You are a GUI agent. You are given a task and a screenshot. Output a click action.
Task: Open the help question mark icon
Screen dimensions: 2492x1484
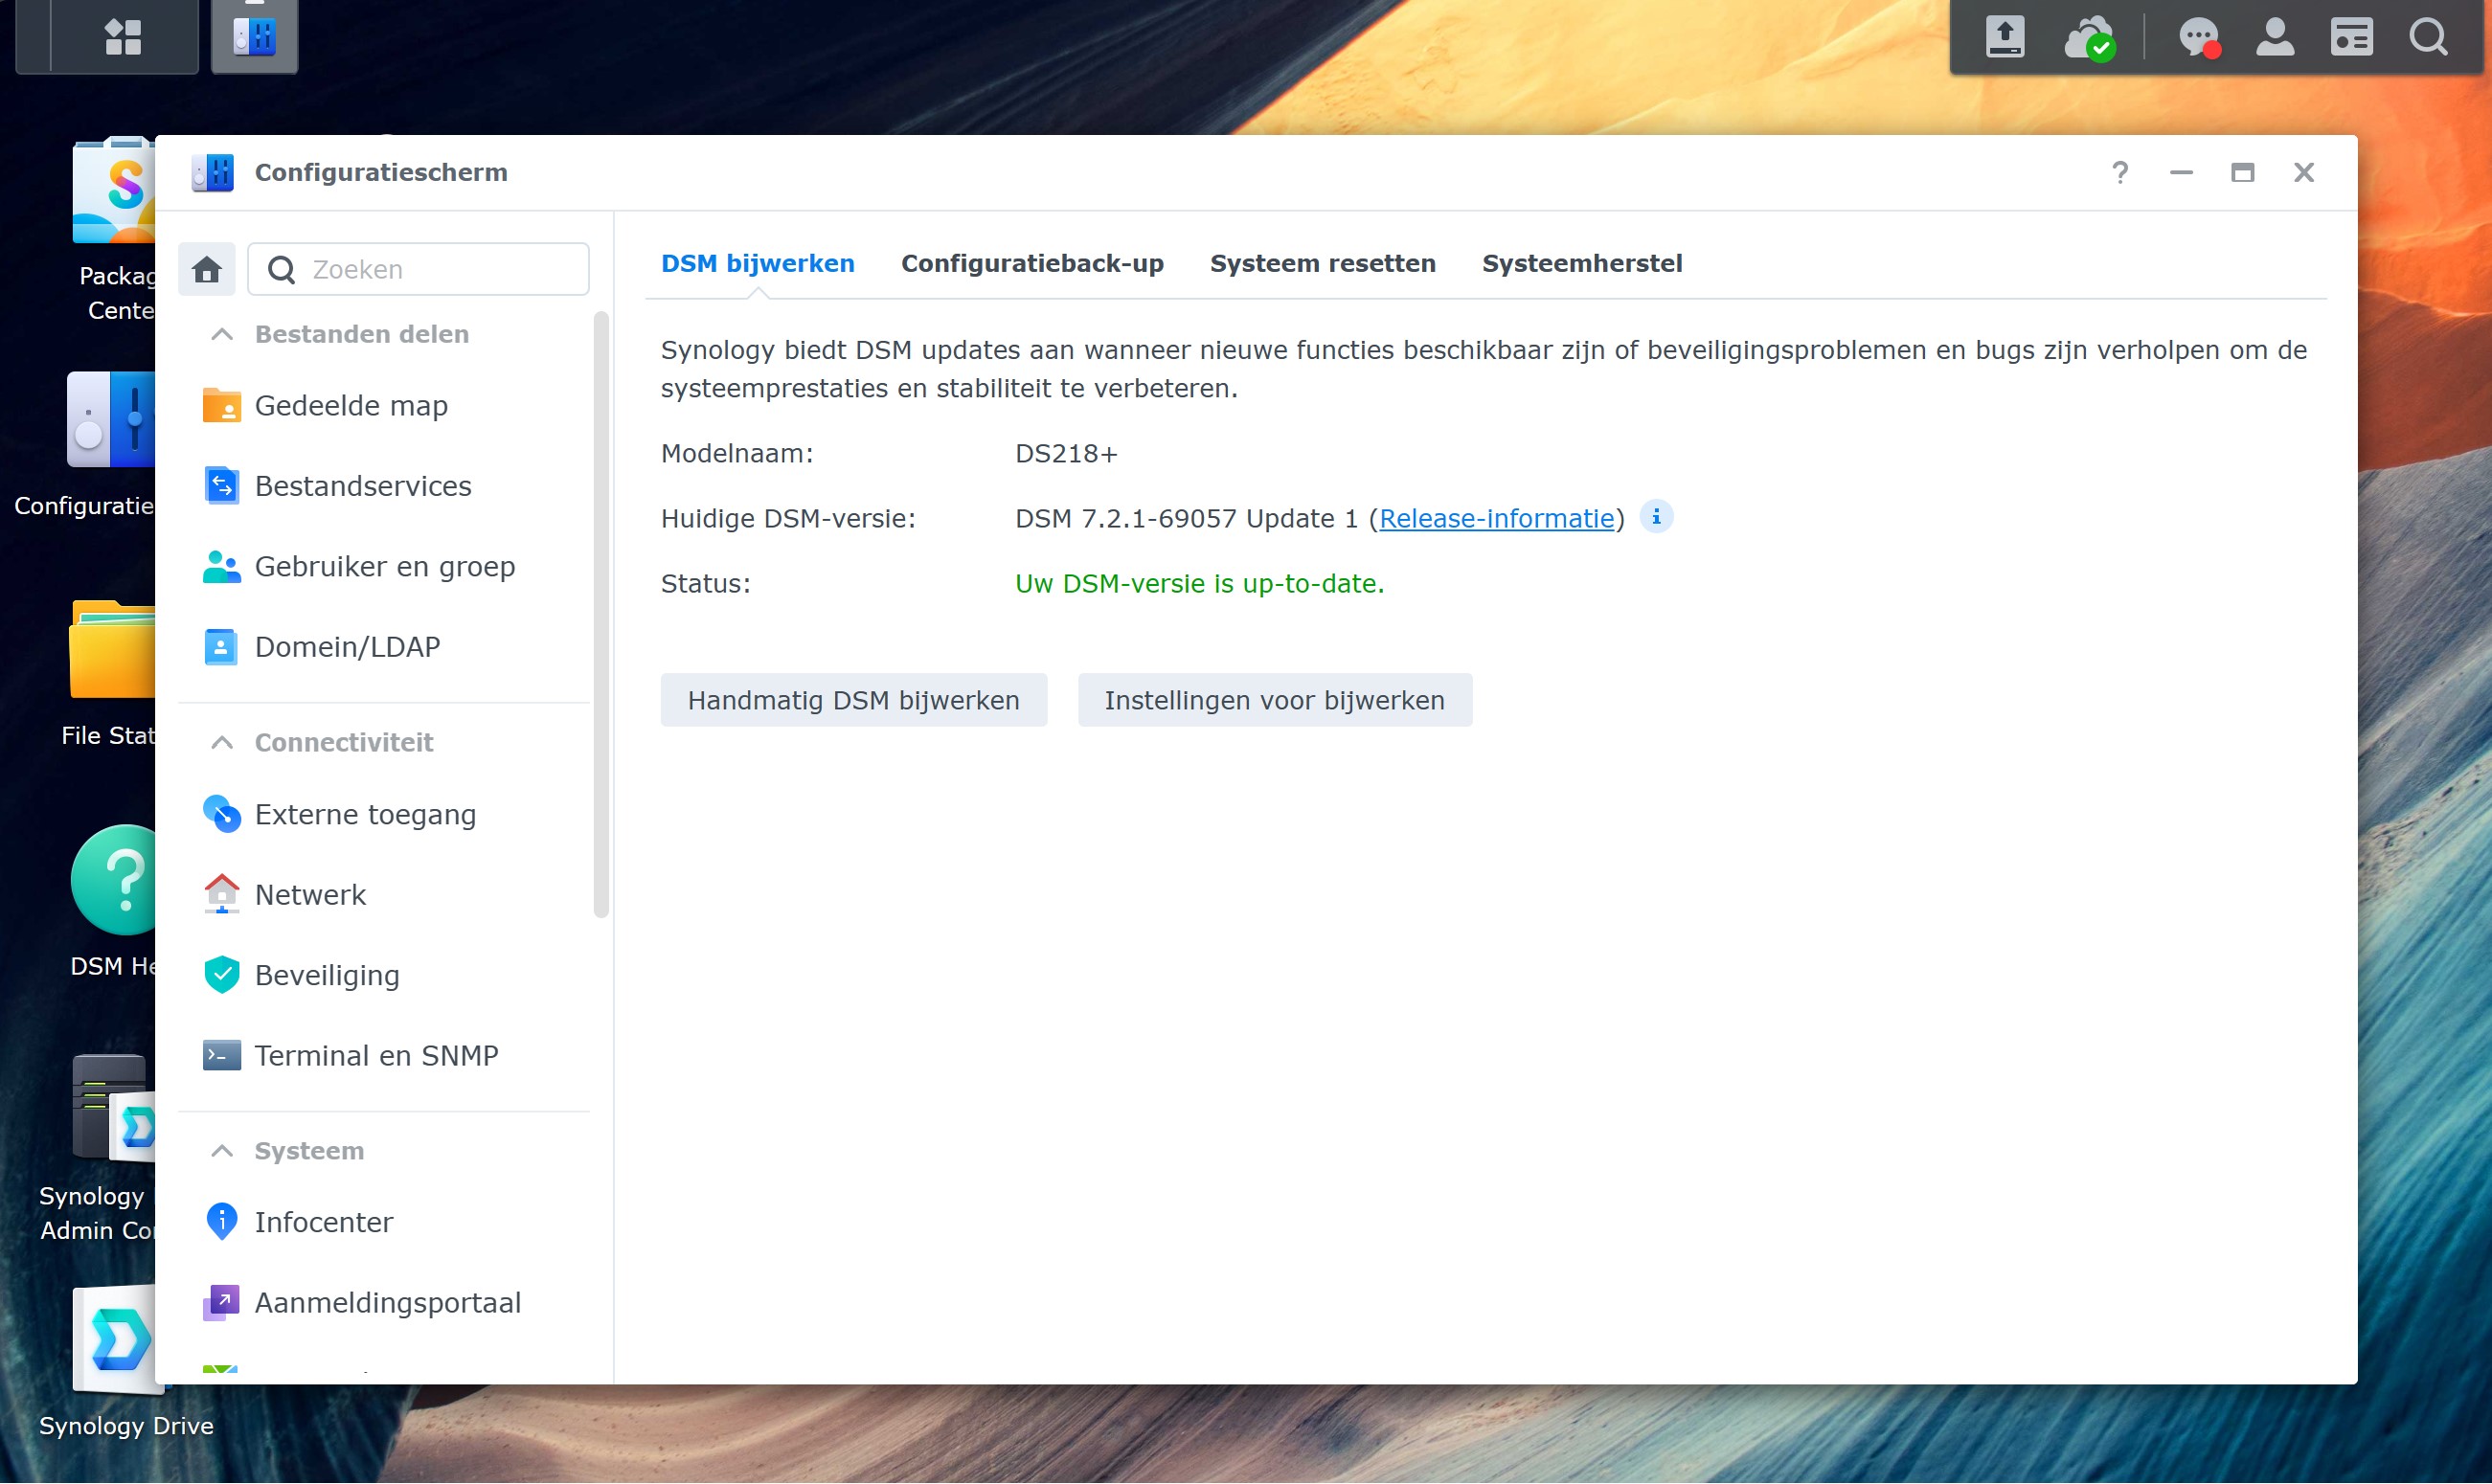coord(2119,173)
